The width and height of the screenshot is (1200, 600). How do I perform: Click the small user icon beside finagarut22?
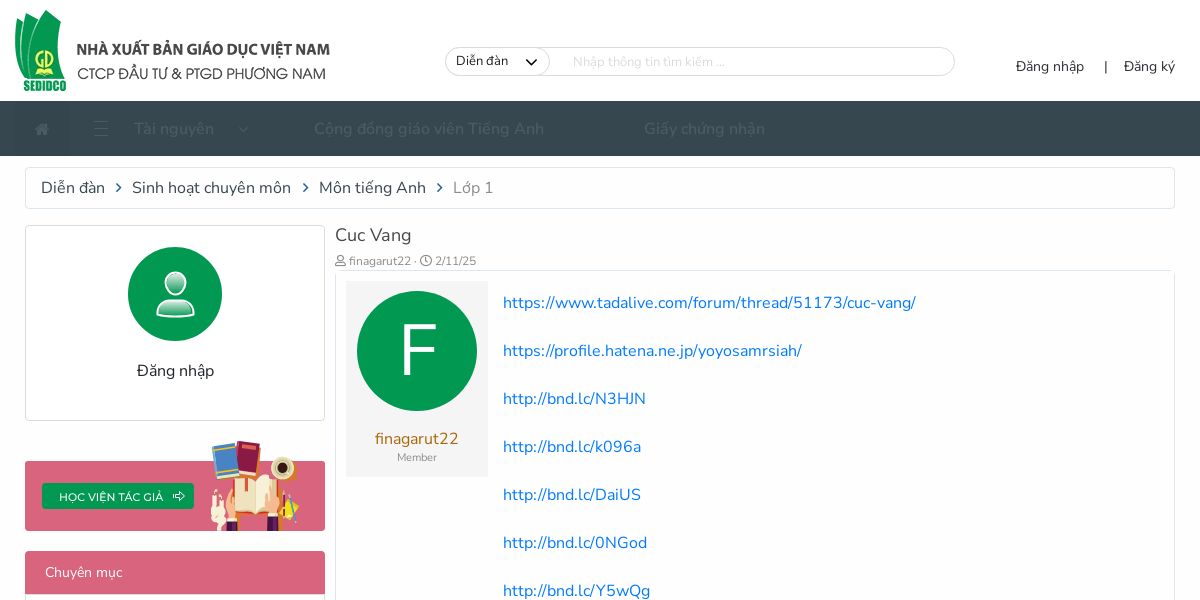[340, 261]
